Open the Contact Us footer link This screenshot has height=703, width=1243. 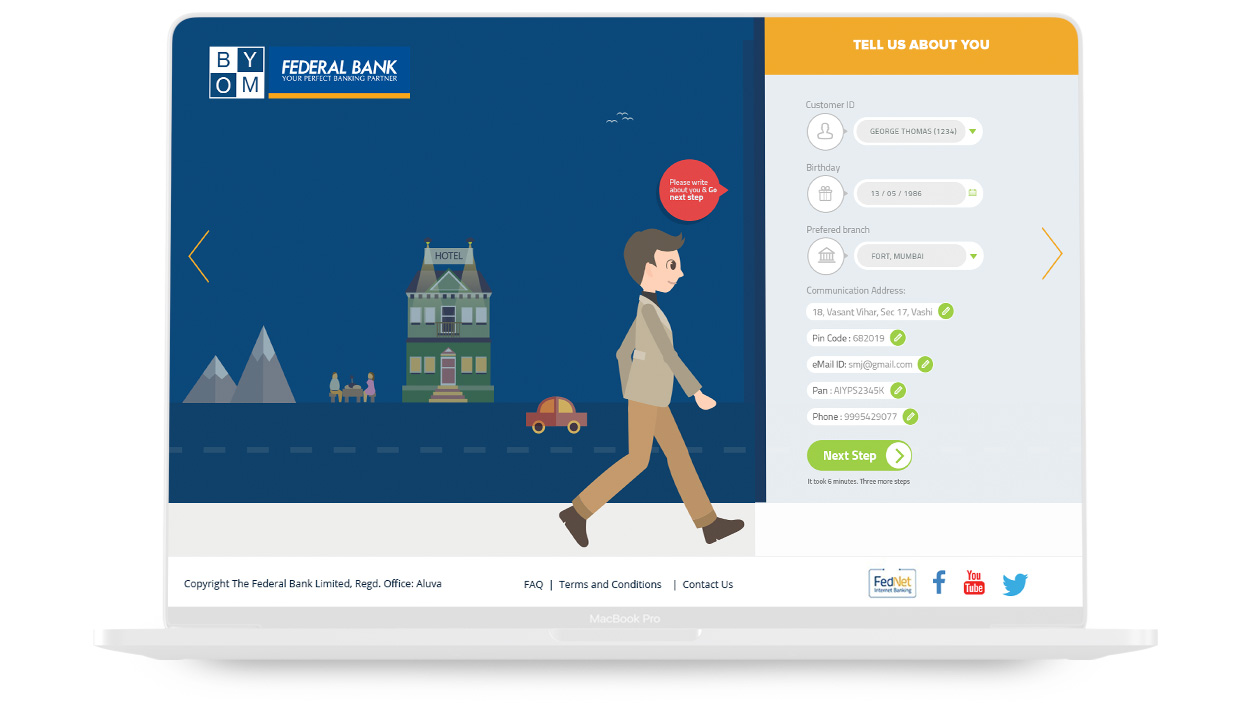click(x=707, y=585)
